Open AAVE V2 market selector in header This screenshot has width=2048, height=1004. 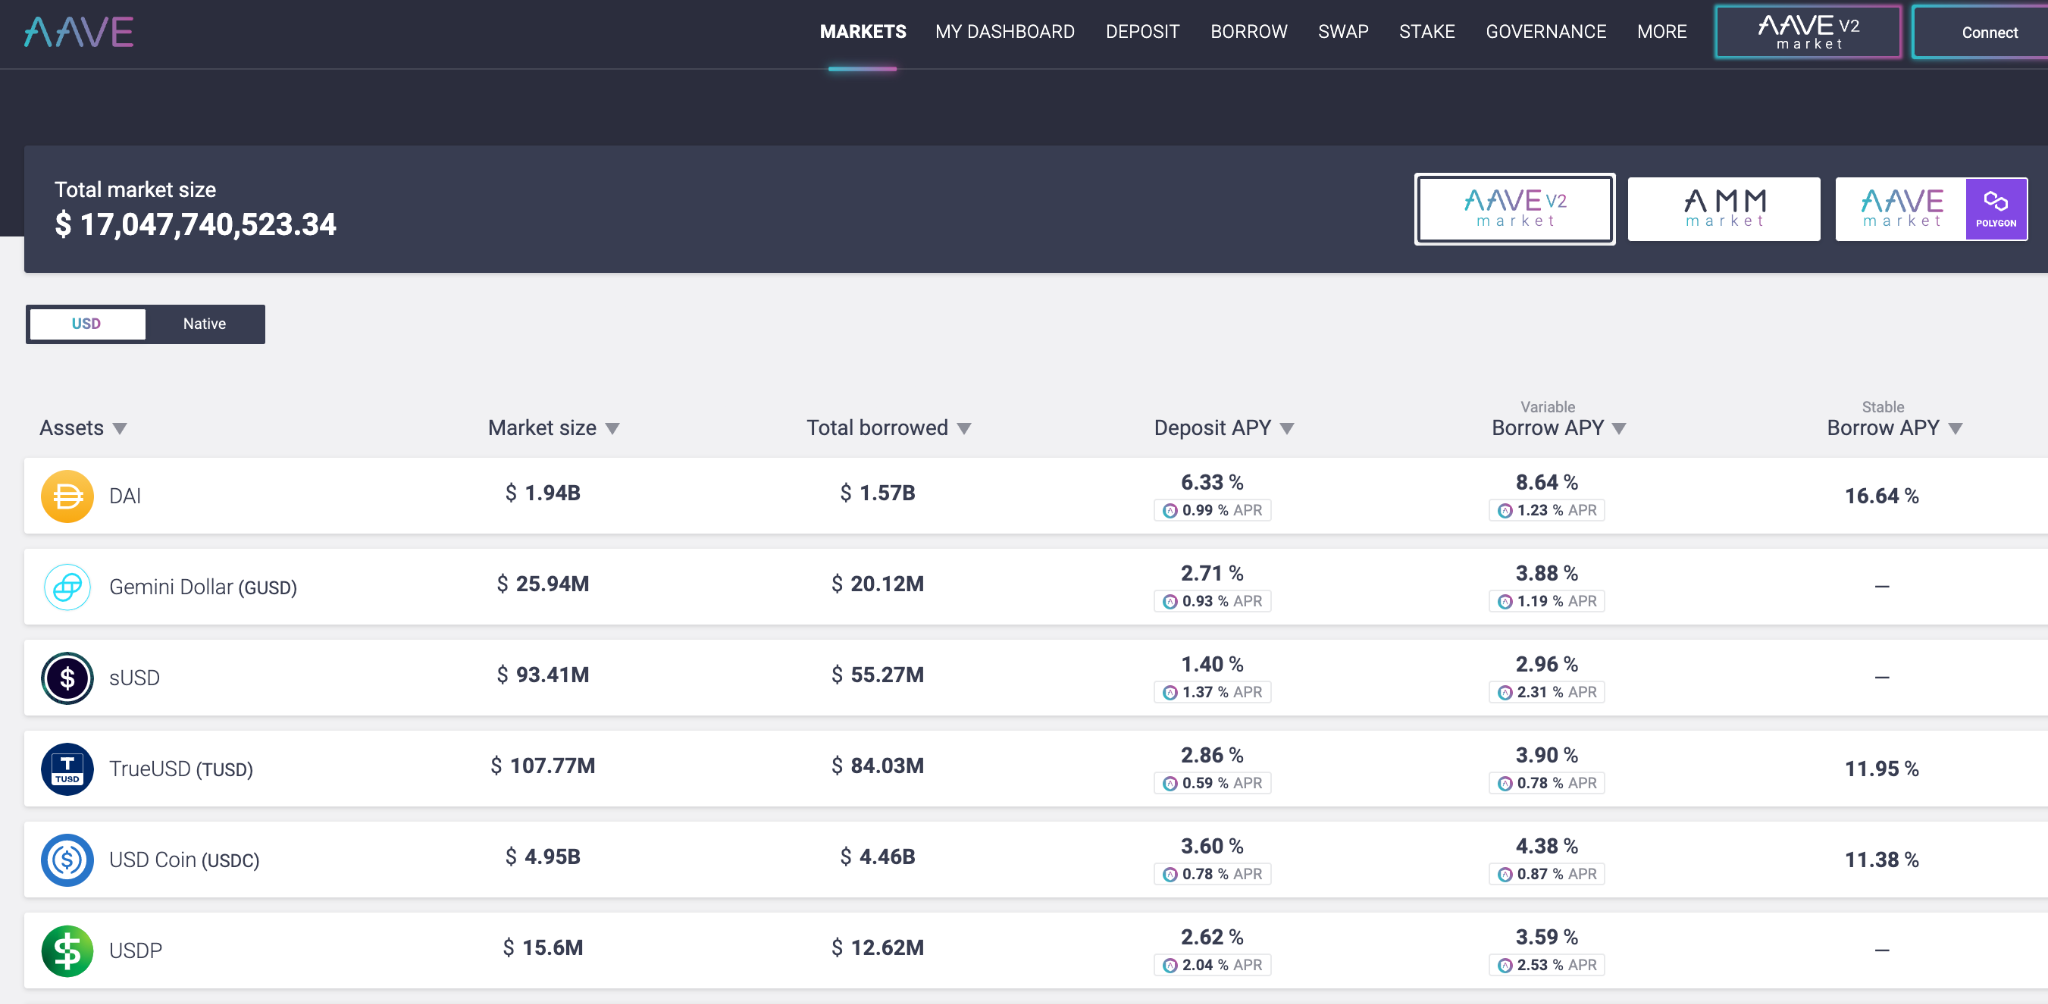coord(1808,32)
